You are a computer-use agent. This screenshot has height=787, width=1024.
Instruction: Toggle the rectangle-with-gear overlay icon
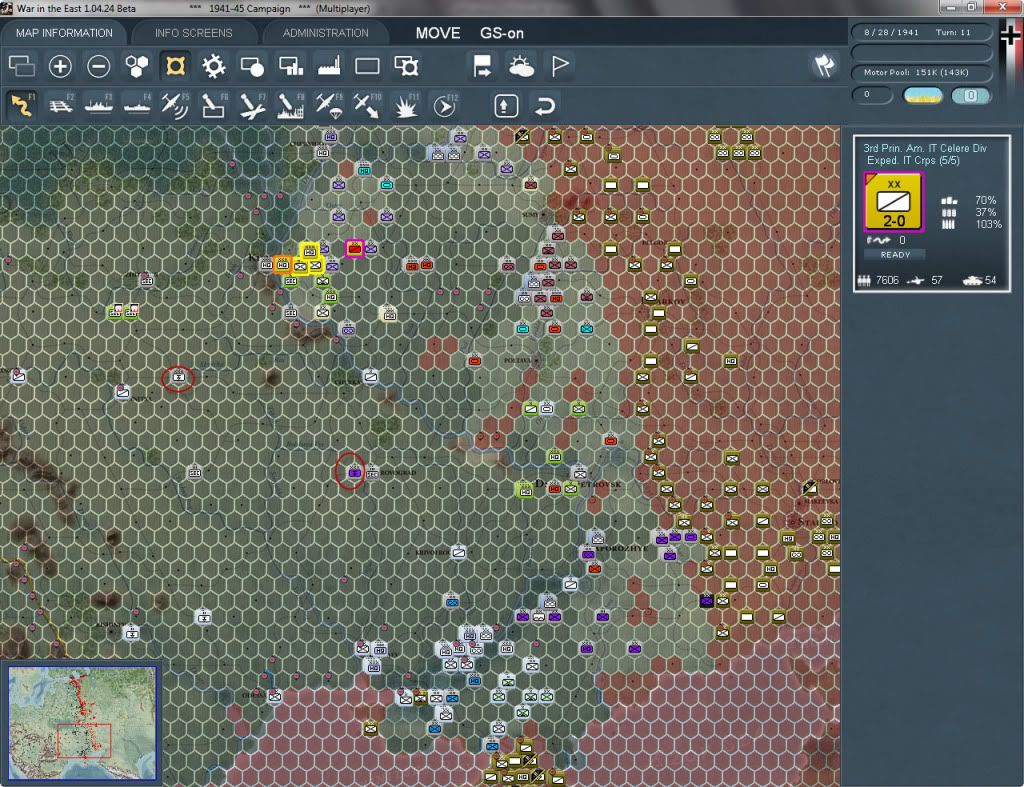(406, 66)
